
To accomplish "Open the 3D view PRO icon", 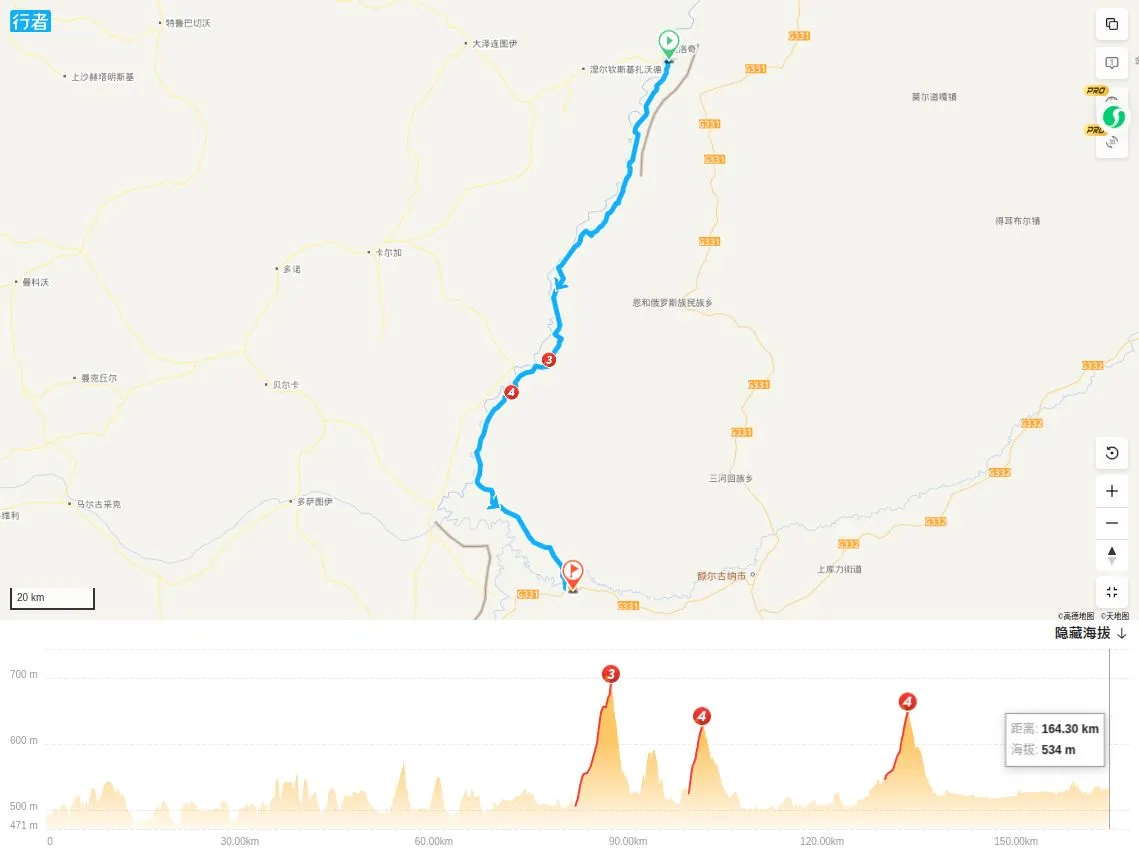I will point(1111,142).
